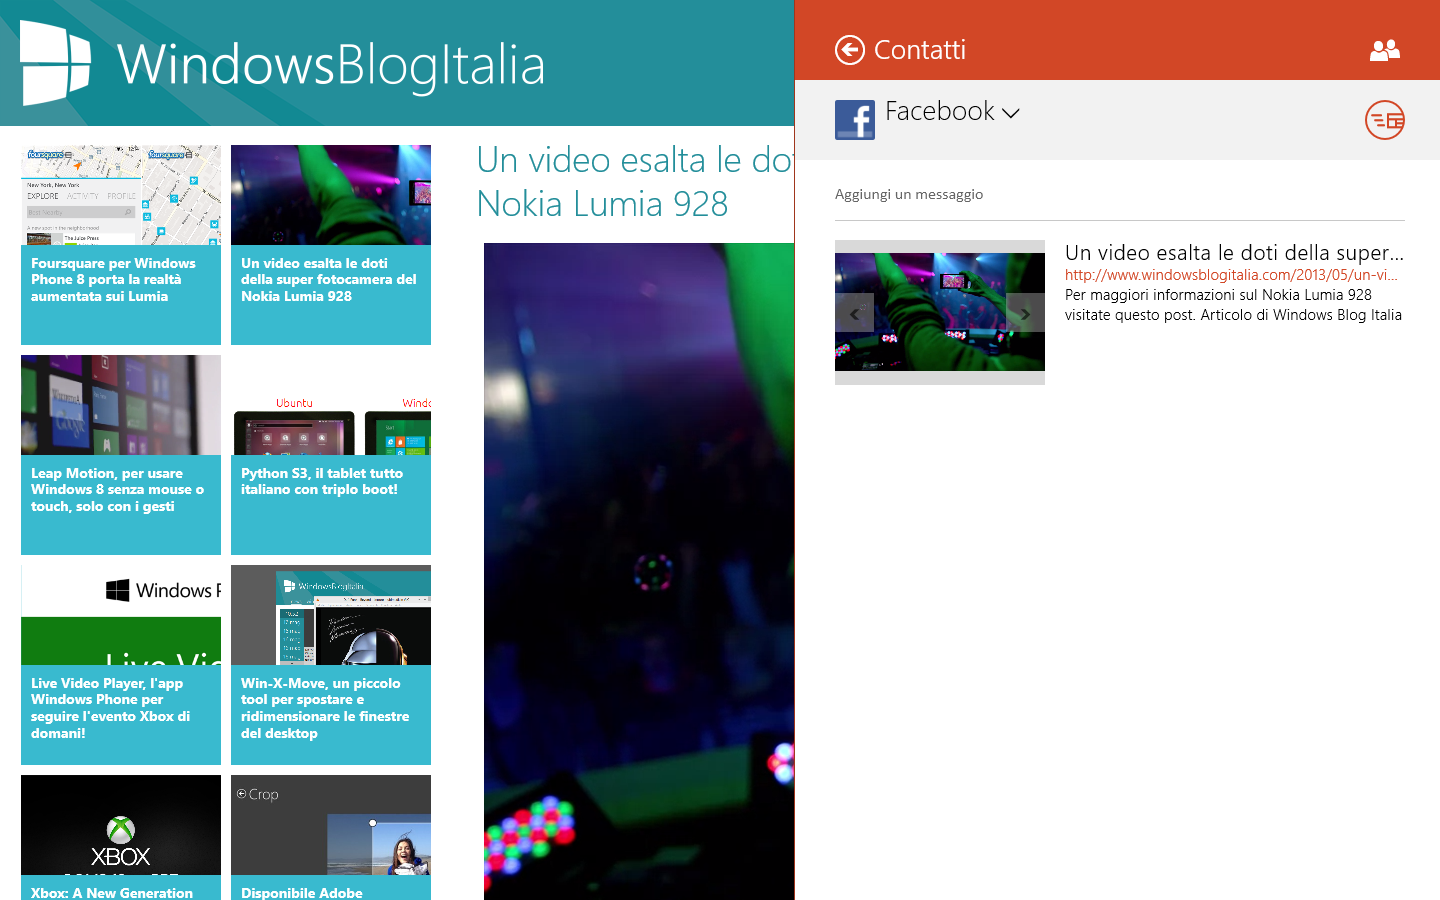Open the Foursquare per Windows Phone 8 tile
The height and width of the screenshot is (900, 1440).
121,245
